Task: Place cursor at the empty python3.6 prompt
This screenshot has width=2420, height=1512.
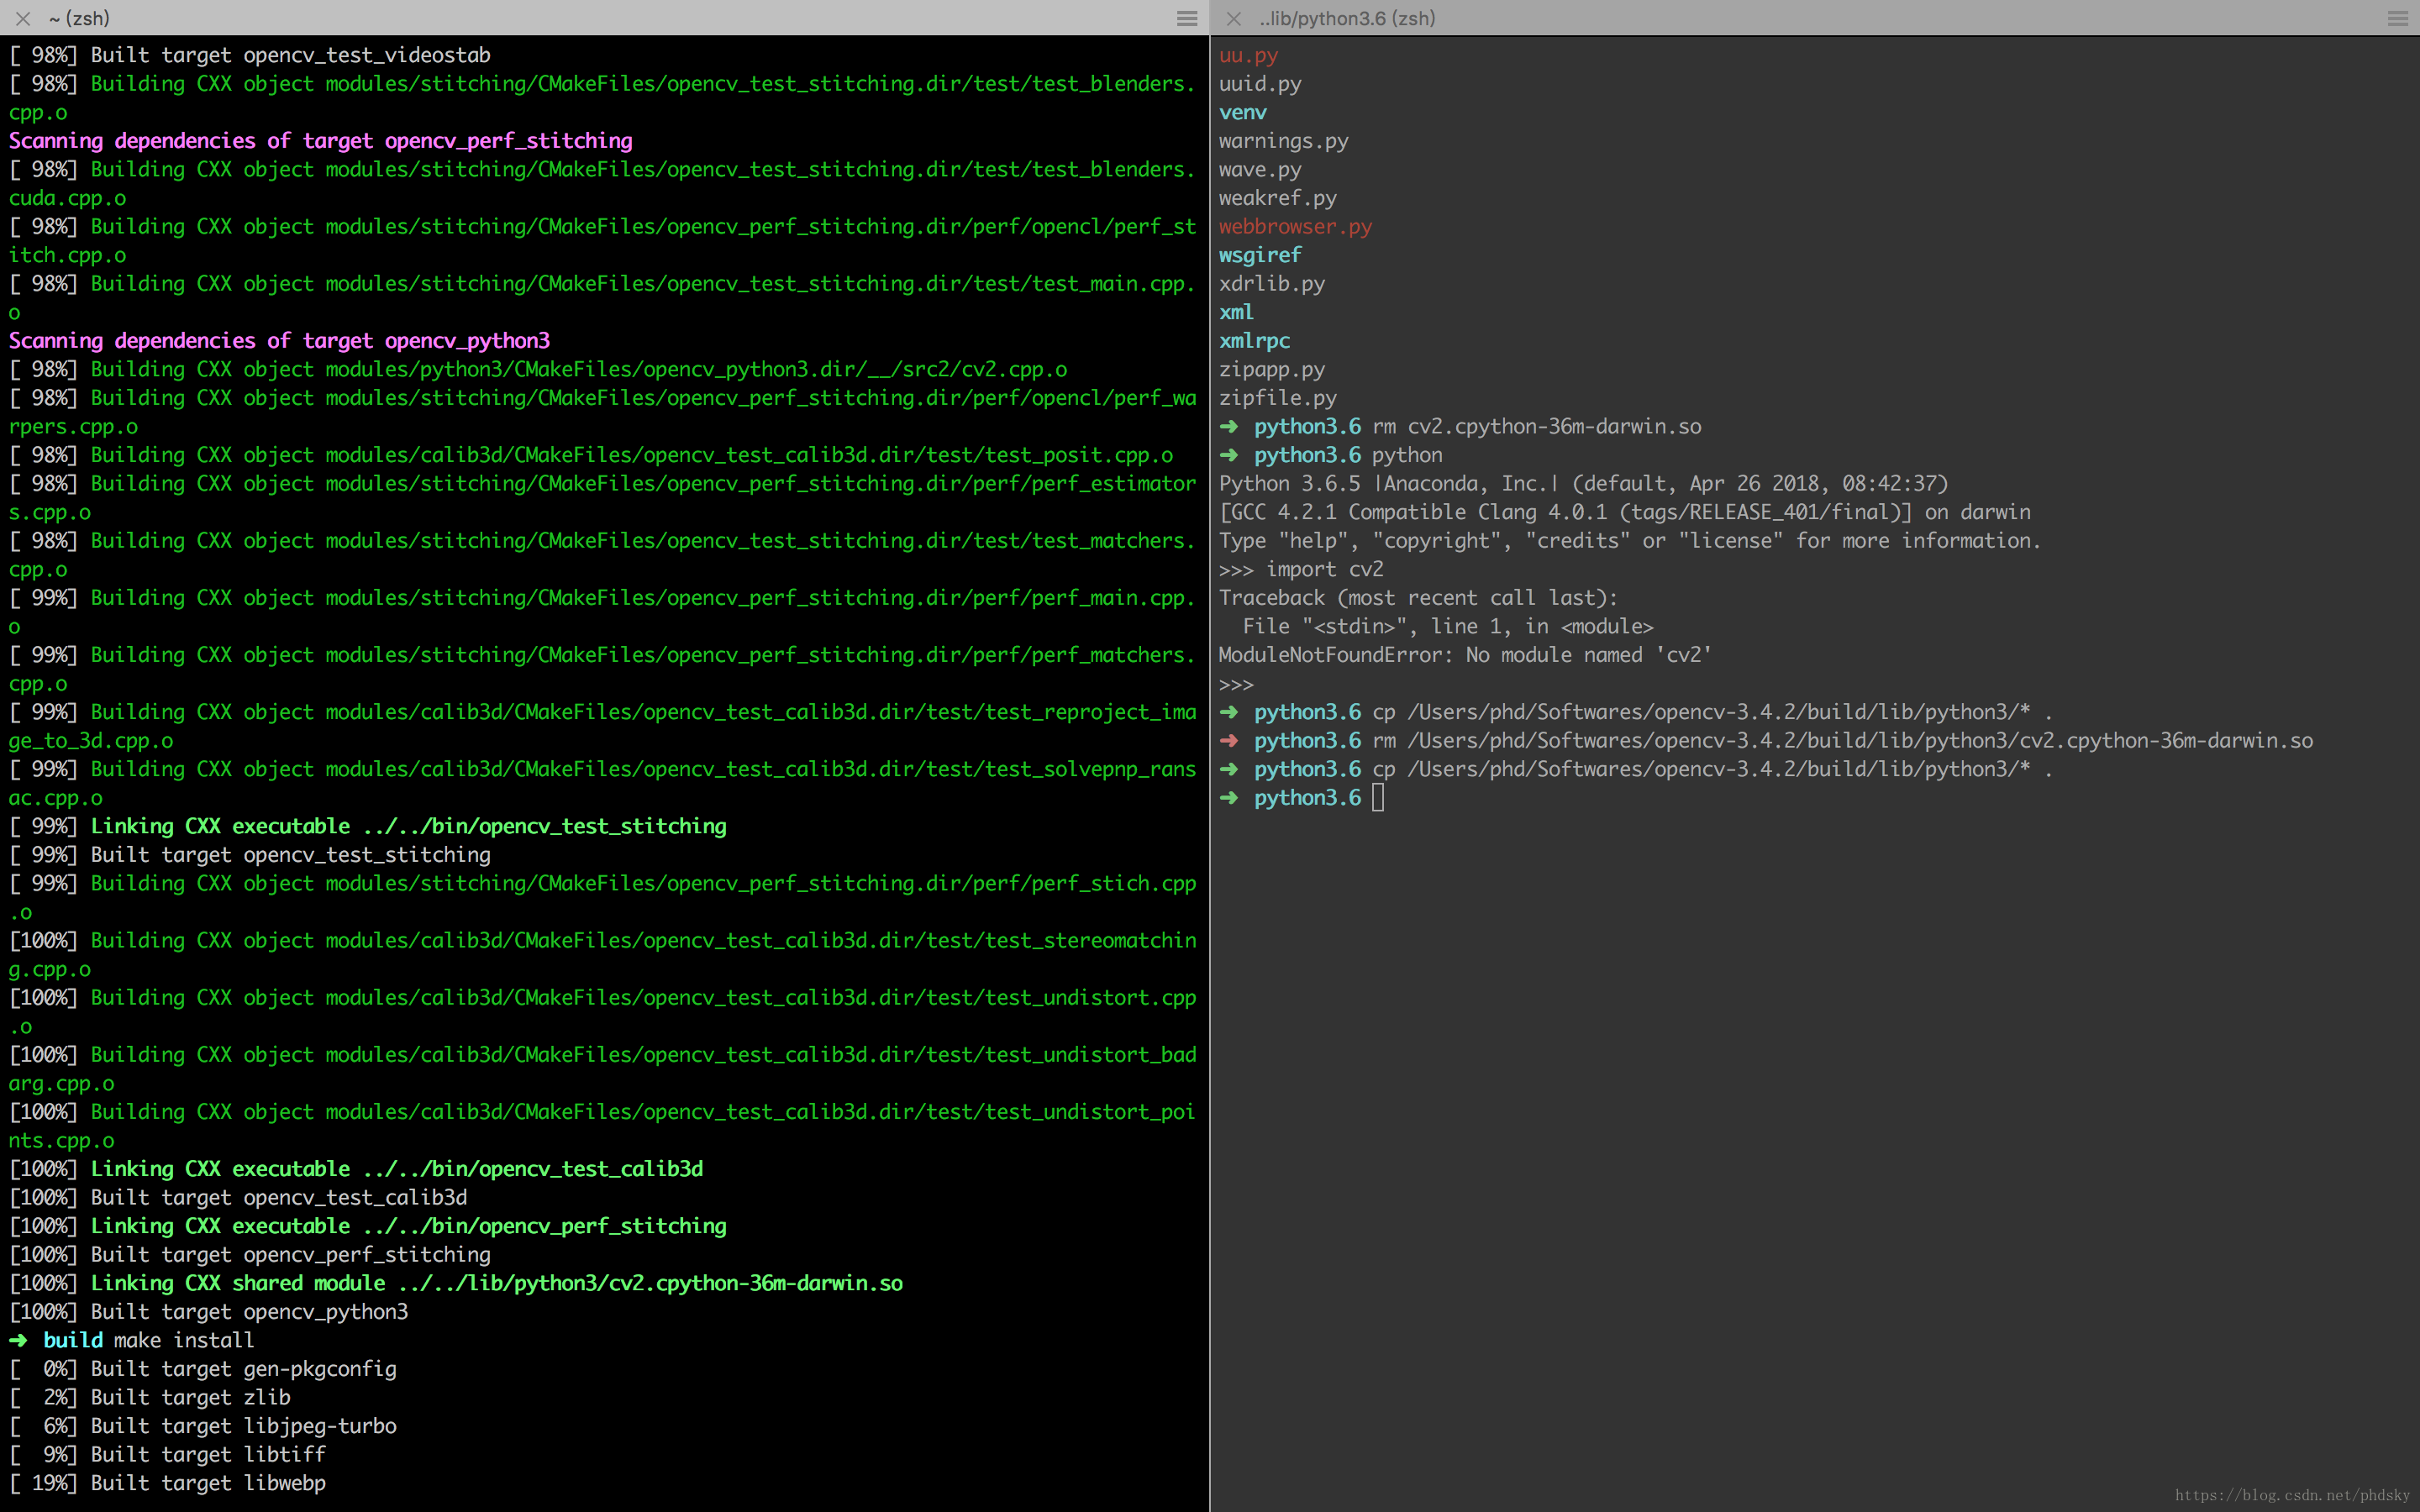Action: point(1378,798)
